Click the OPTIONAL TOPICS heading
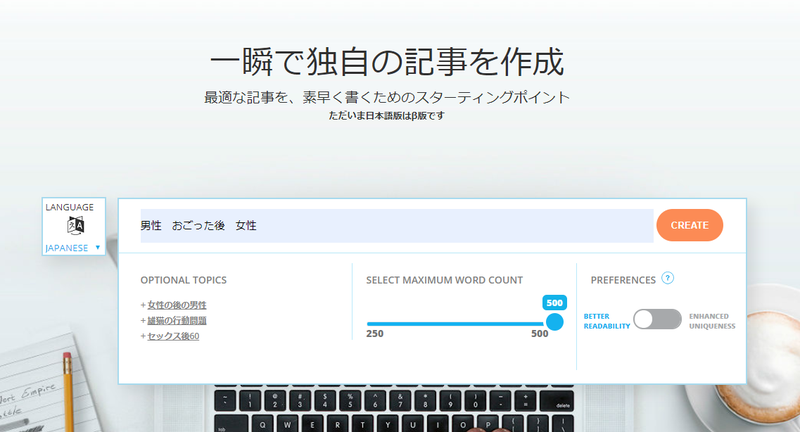This screenshot has width=800, height=432. coord(183,280)
